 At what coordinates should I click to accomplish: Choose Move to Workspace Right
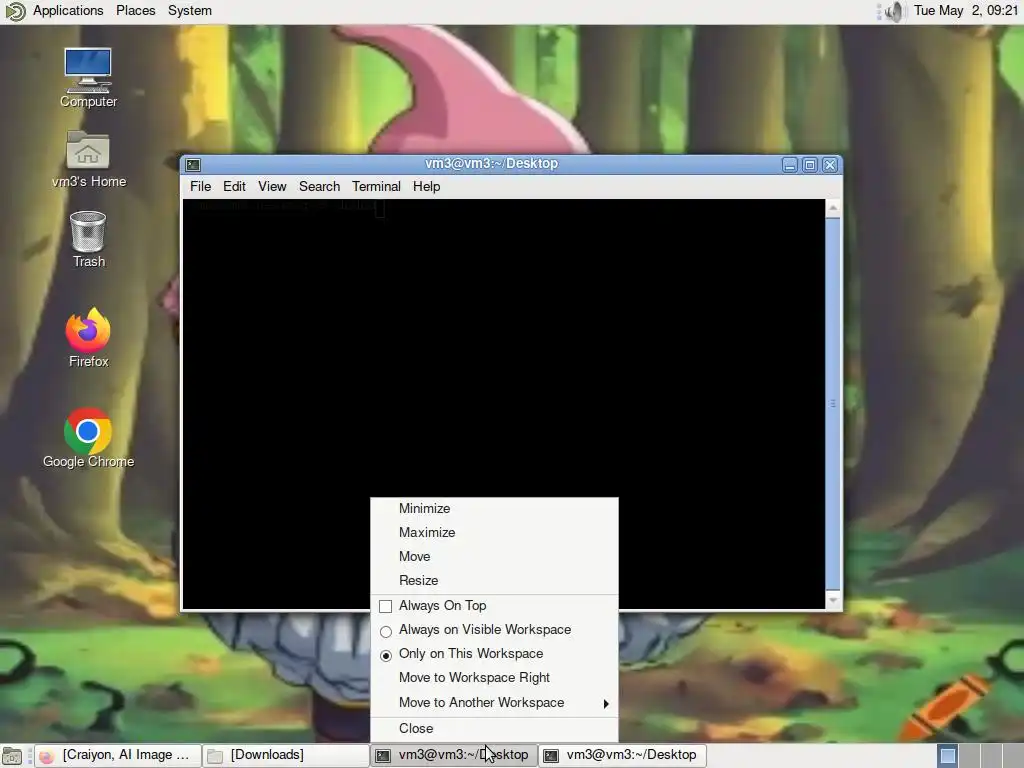tap(494, 678)
